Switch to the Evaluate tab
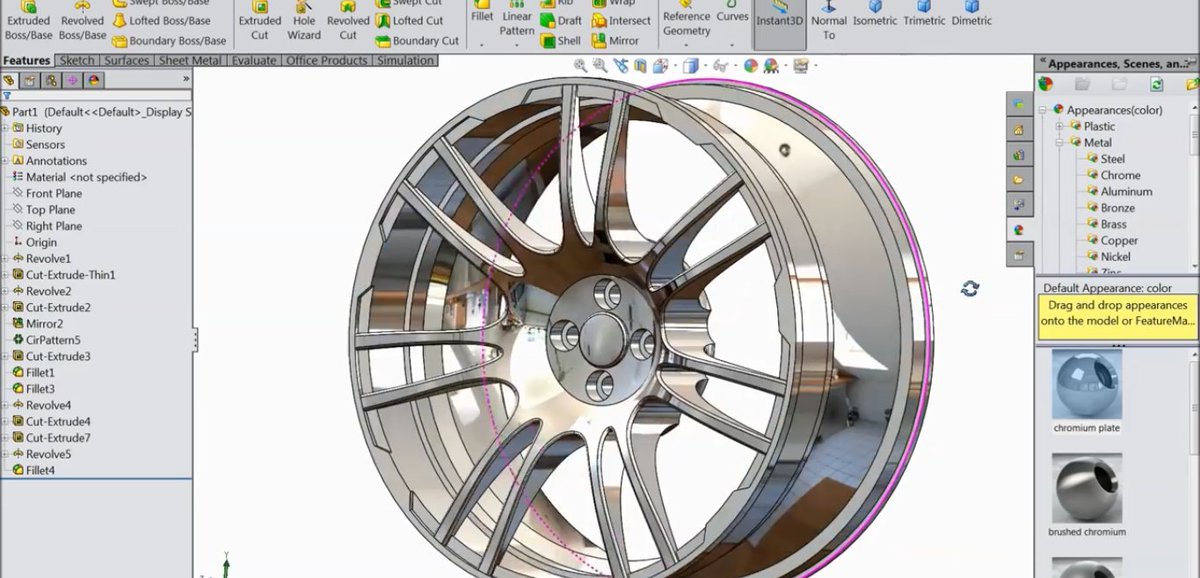 point(254,60)
